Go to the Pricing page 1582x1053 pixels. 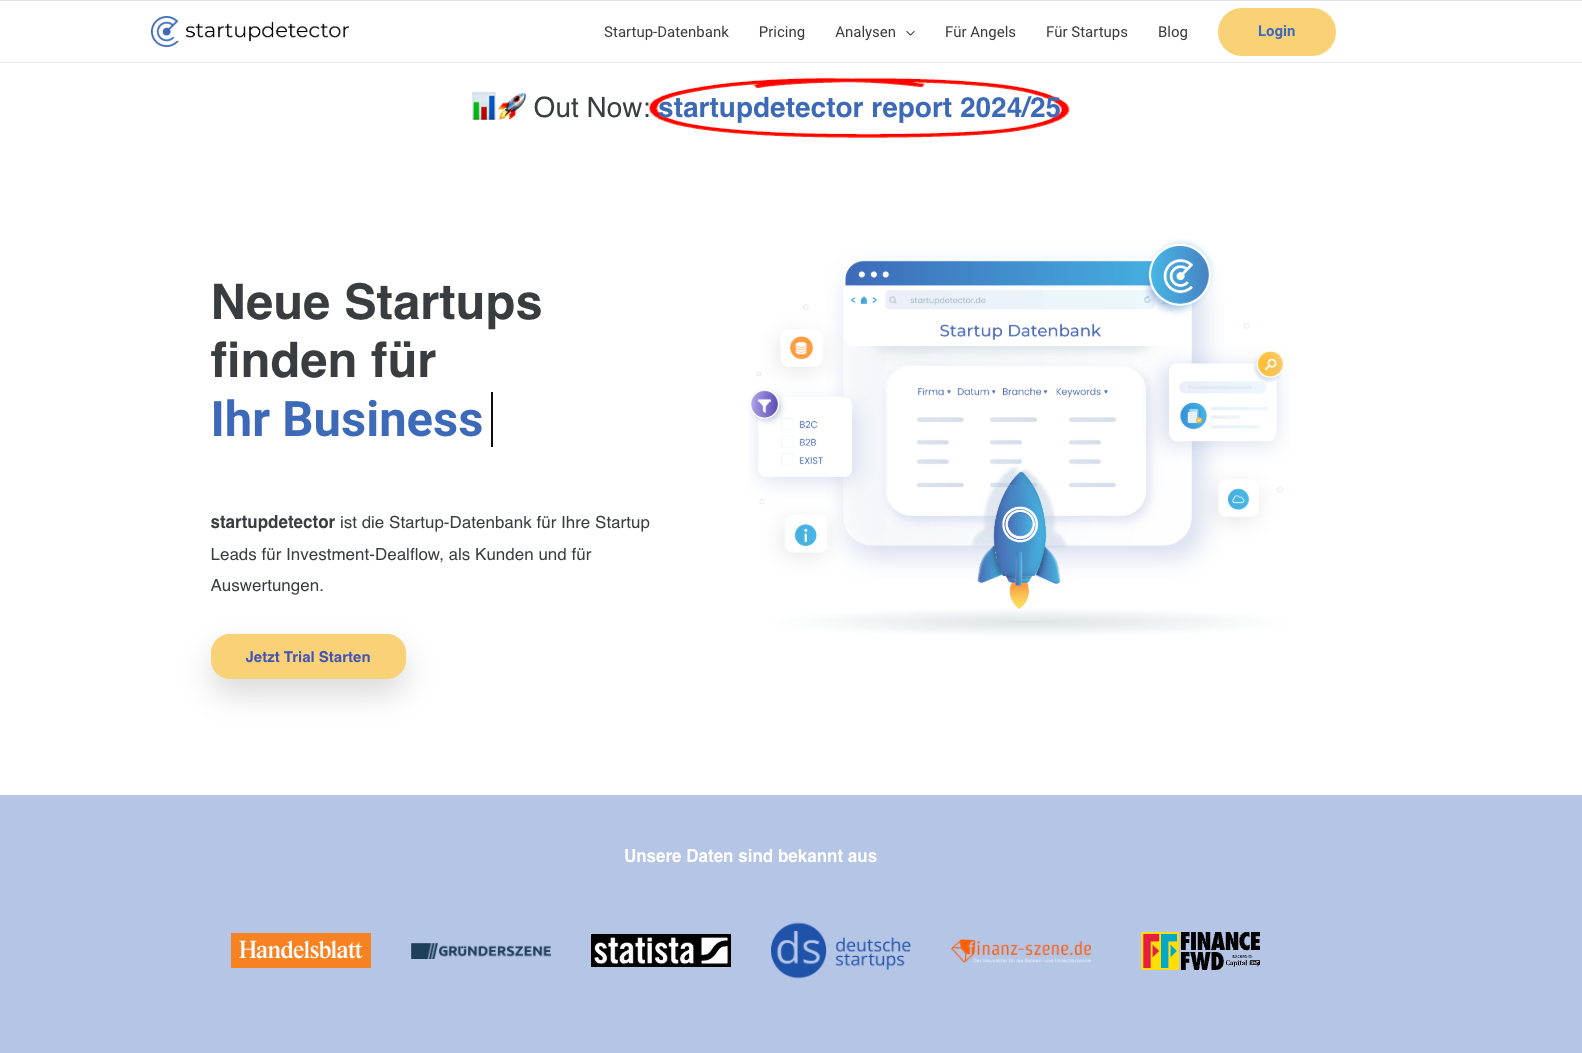(x=782, y=32)
